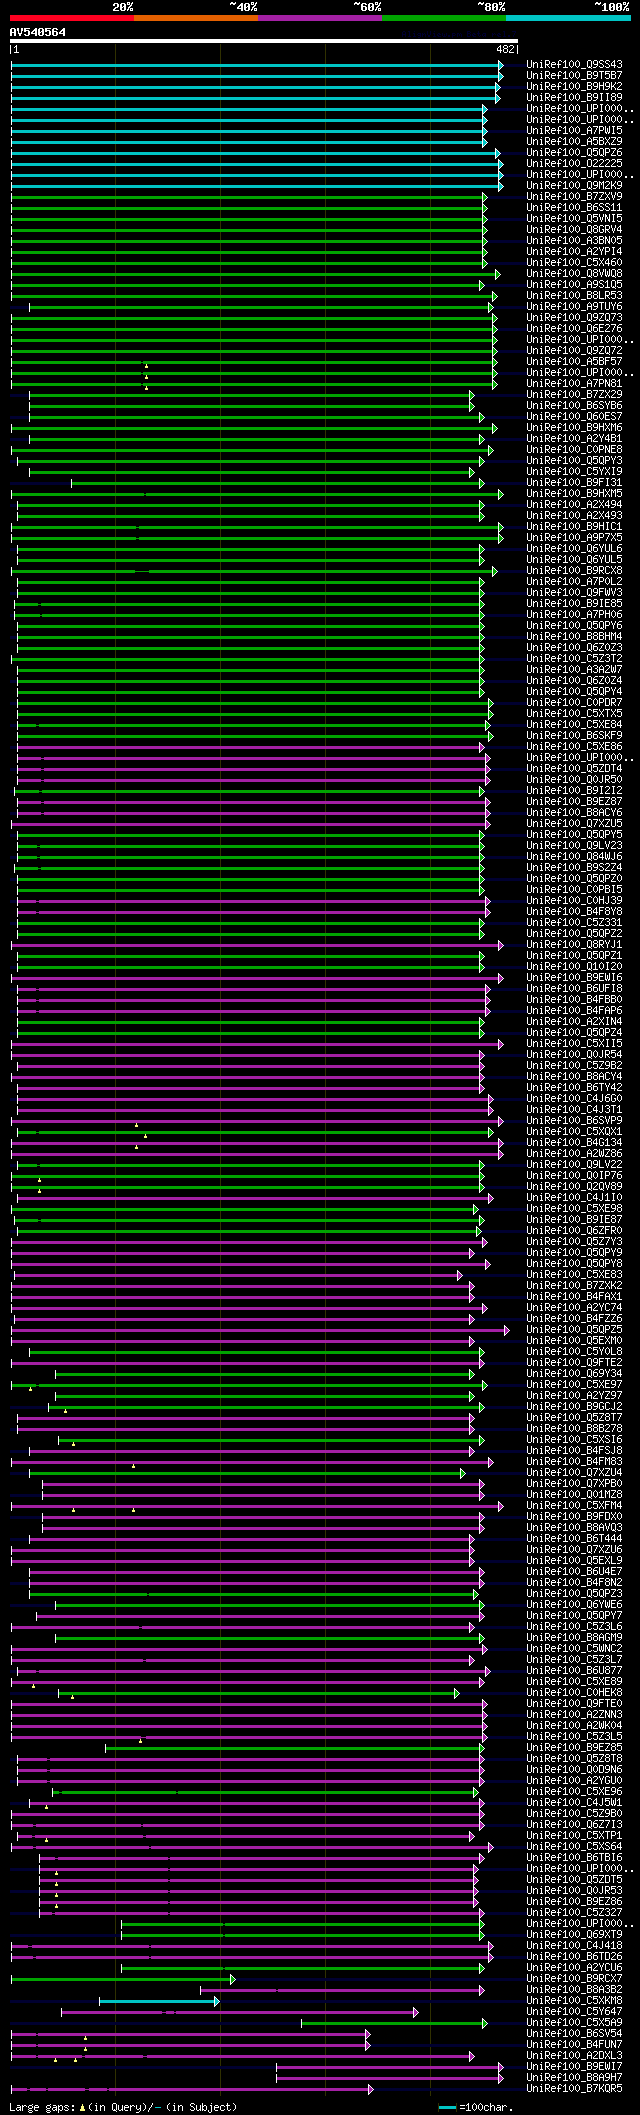Image resolution: width=640 pixels, height=2115 pixels.
Task: Open hit UniRef100_B9II89
Action: [x=574, y=98]
